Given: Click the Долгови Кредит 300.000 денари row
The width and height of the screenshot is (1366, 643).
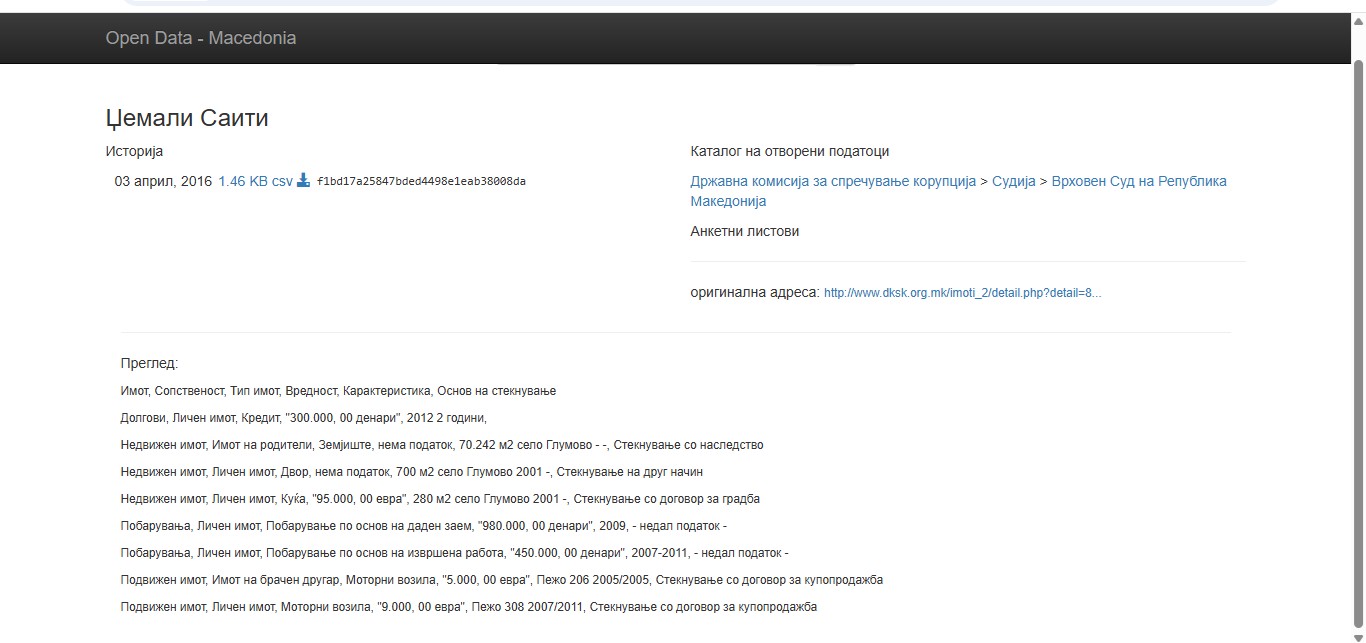Looking at the screenshot, I should (x=303, y=418).
